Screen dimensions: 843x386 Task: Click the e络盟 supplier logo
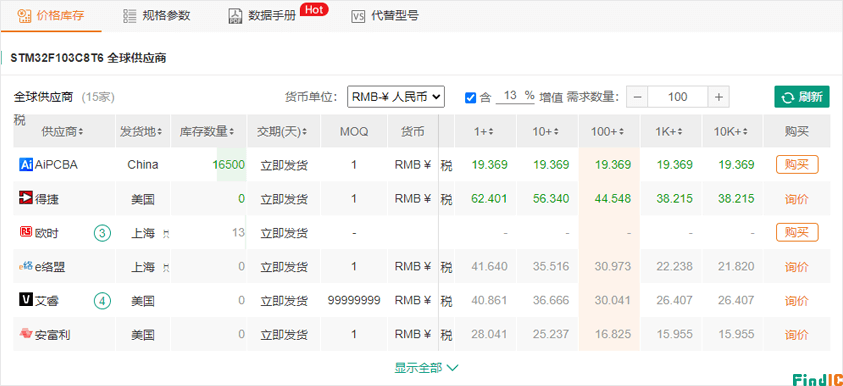pos(26,266)
